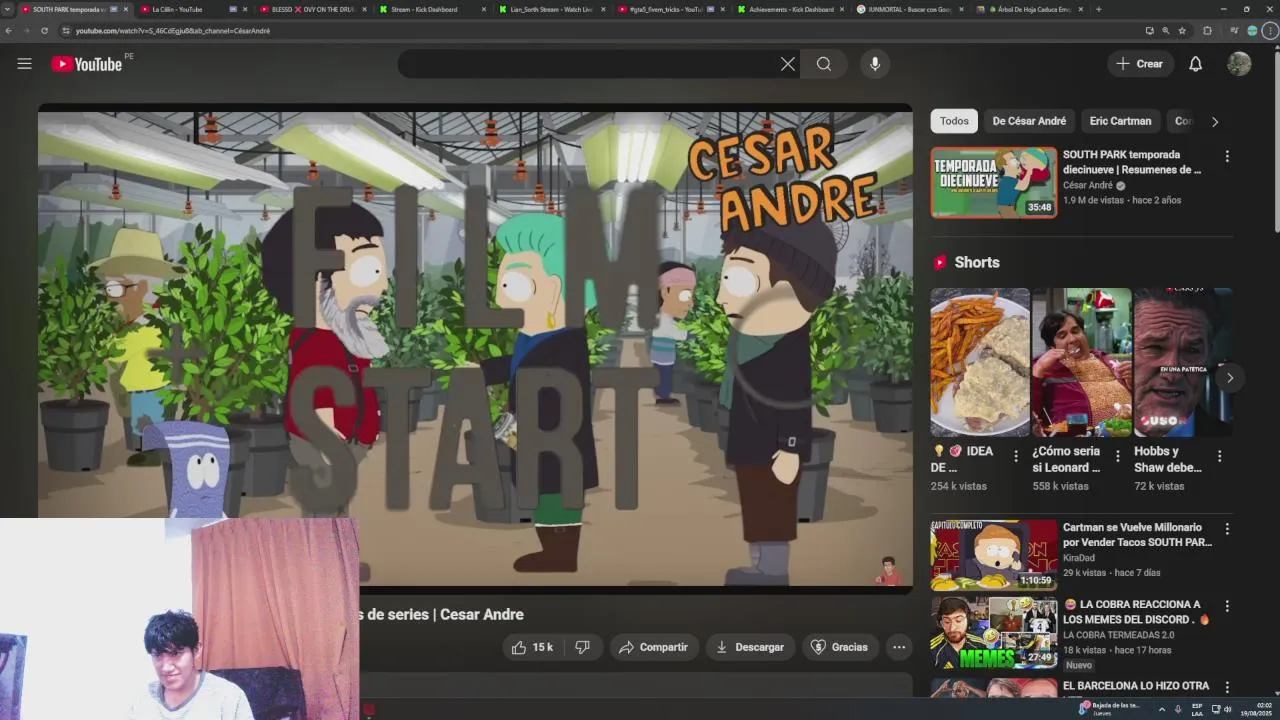Open EL BARCELONA LO HIZO OTRA video title

pyautogui.click(x=1136, y=686)
